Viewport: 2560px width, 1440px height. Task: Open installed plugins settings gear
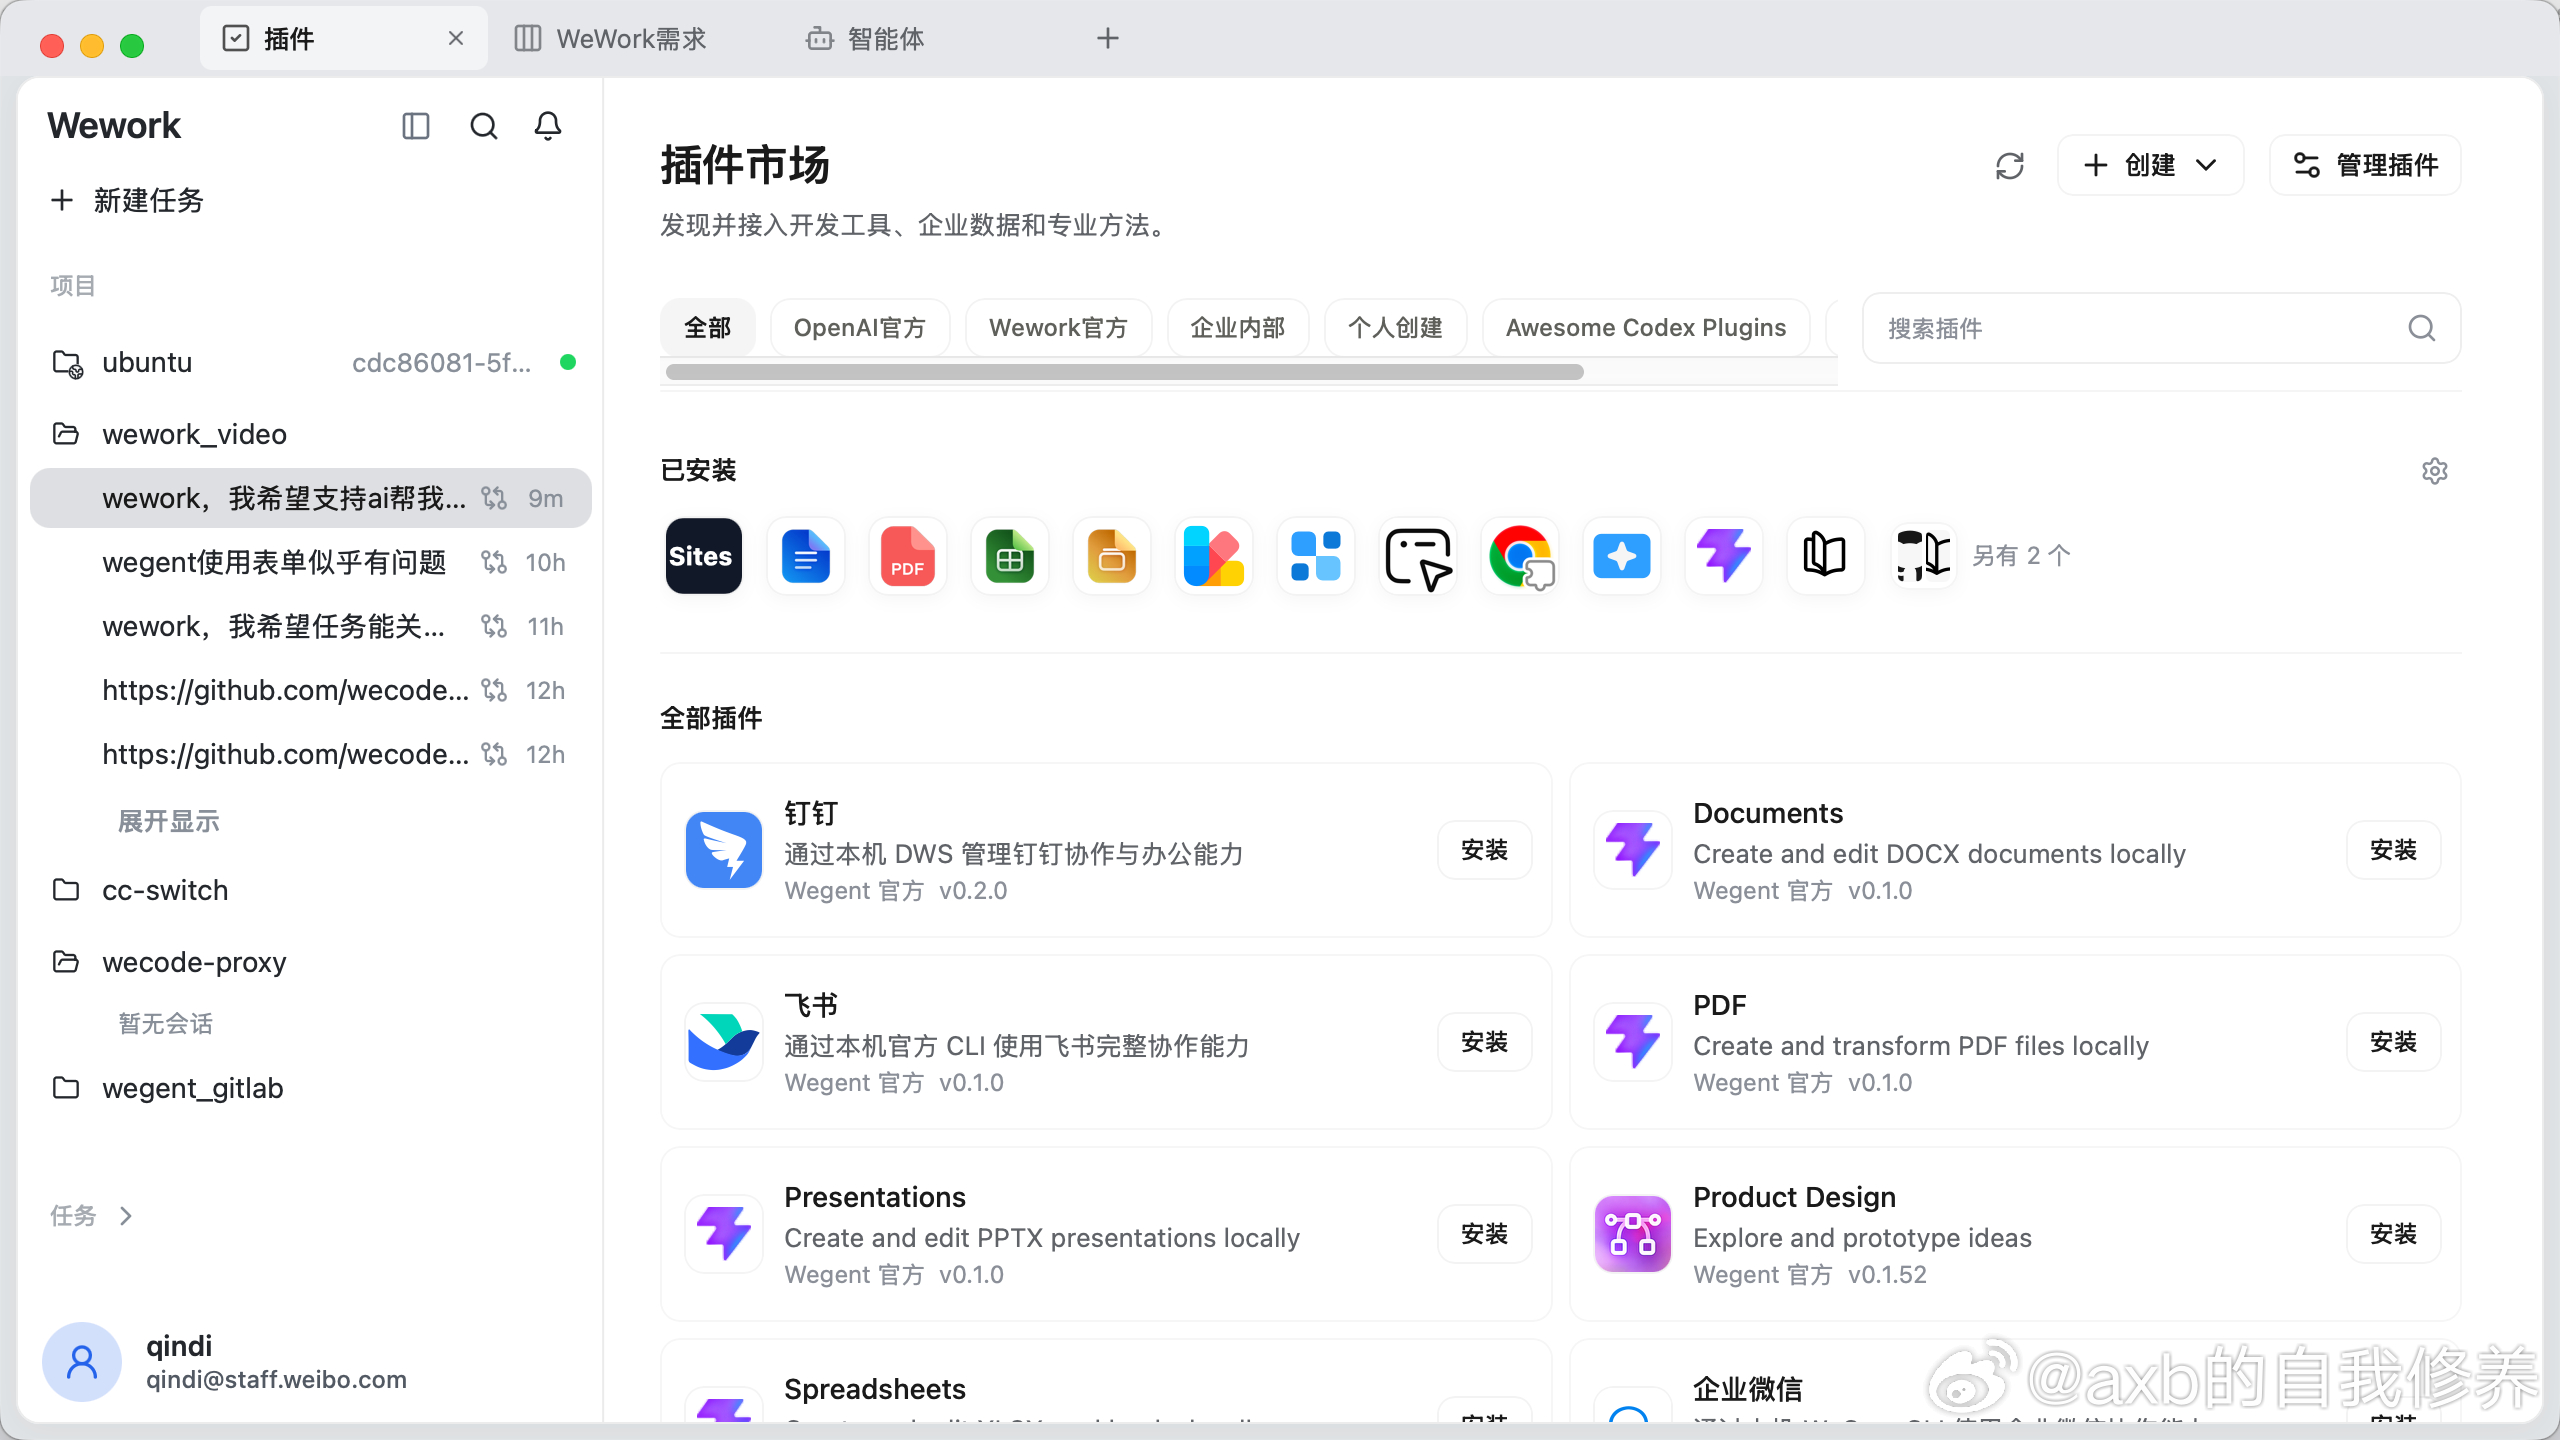2435,471
